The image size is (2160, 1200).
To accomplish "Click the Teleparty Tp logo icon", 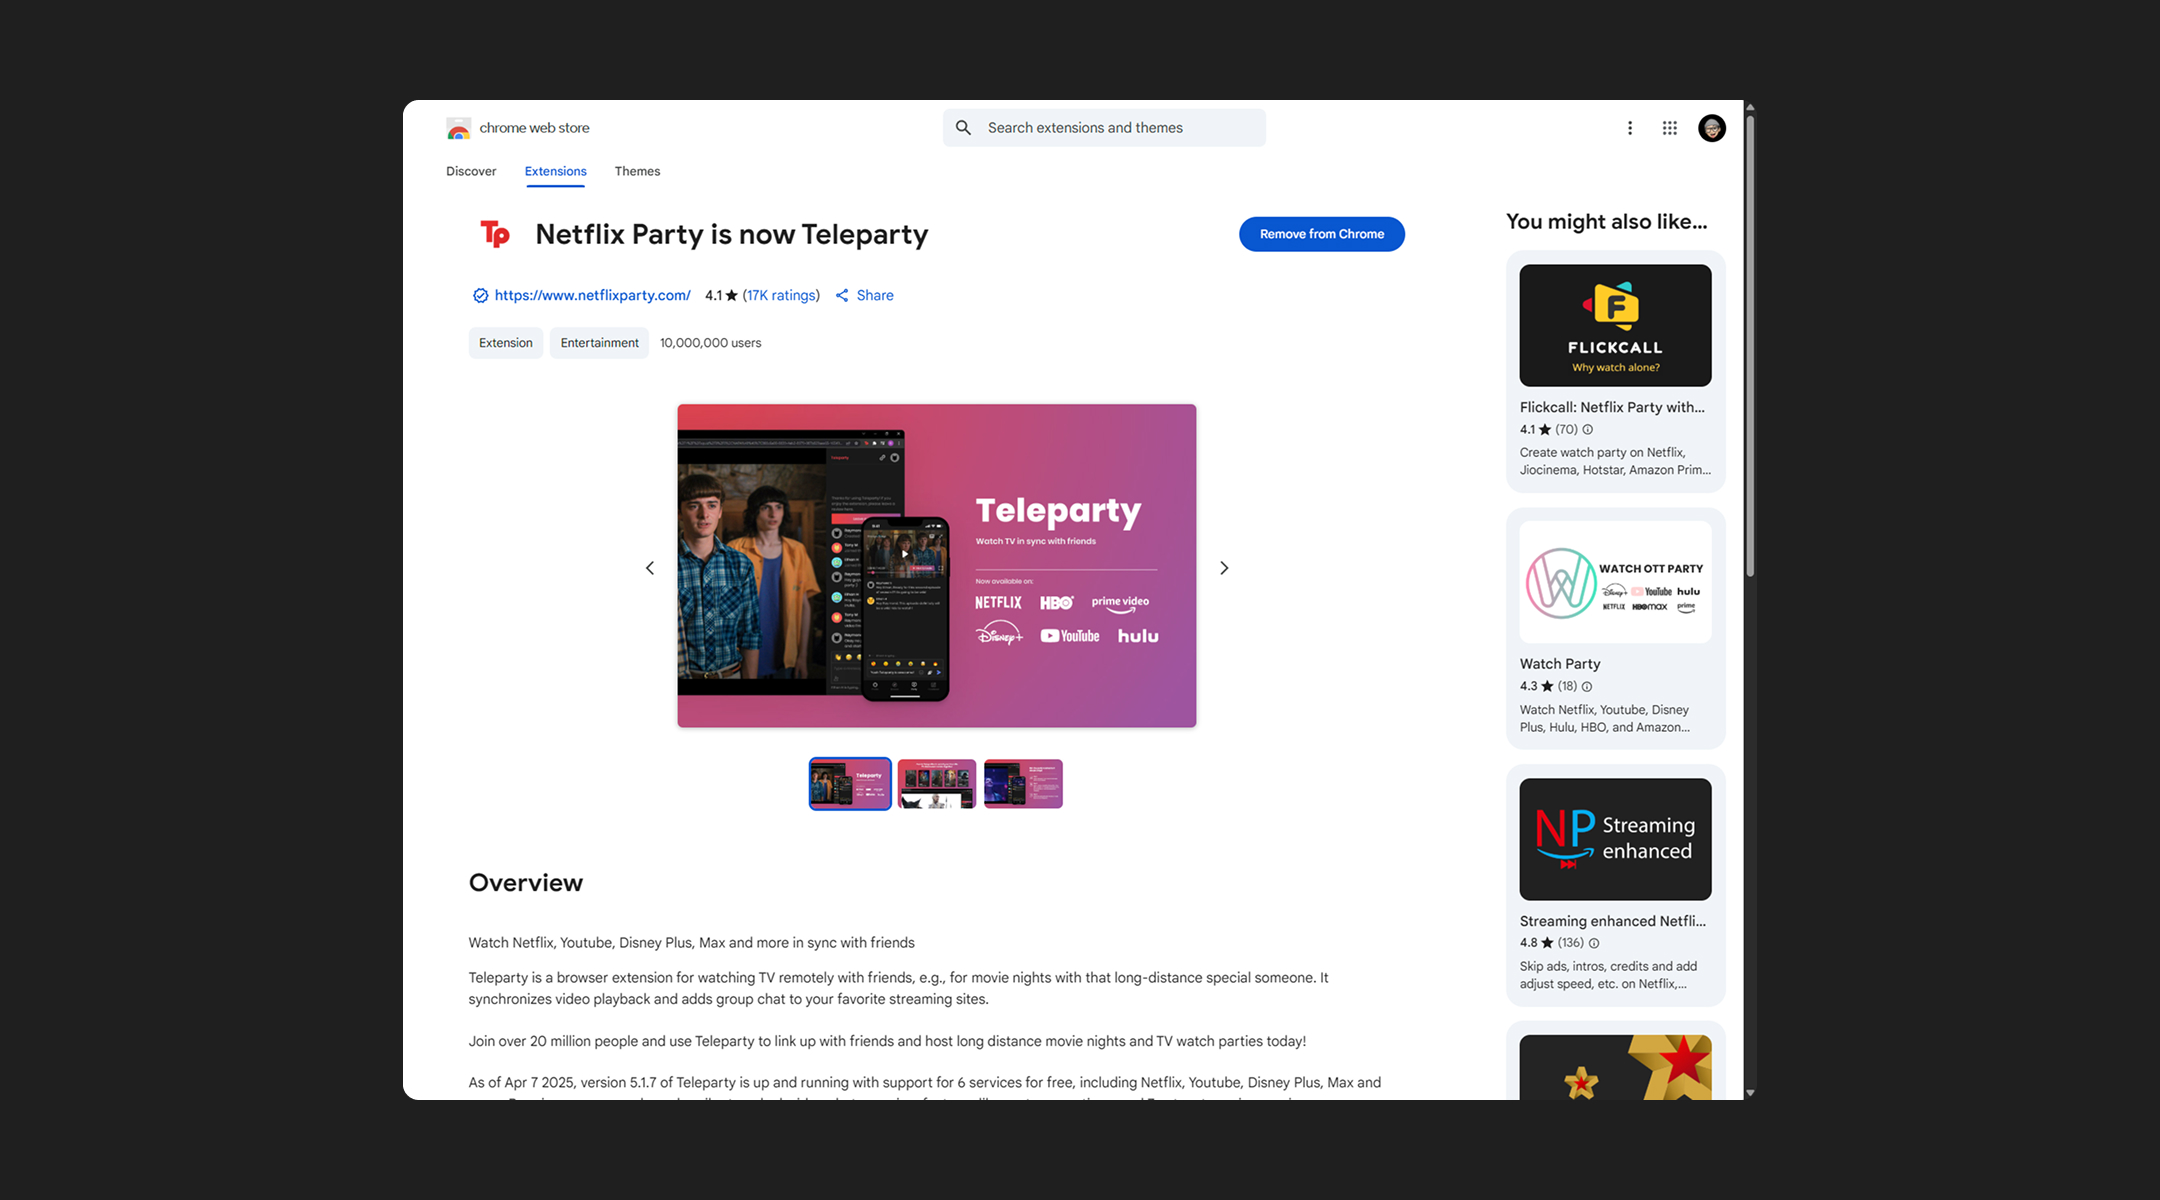I will pos(495,234).
